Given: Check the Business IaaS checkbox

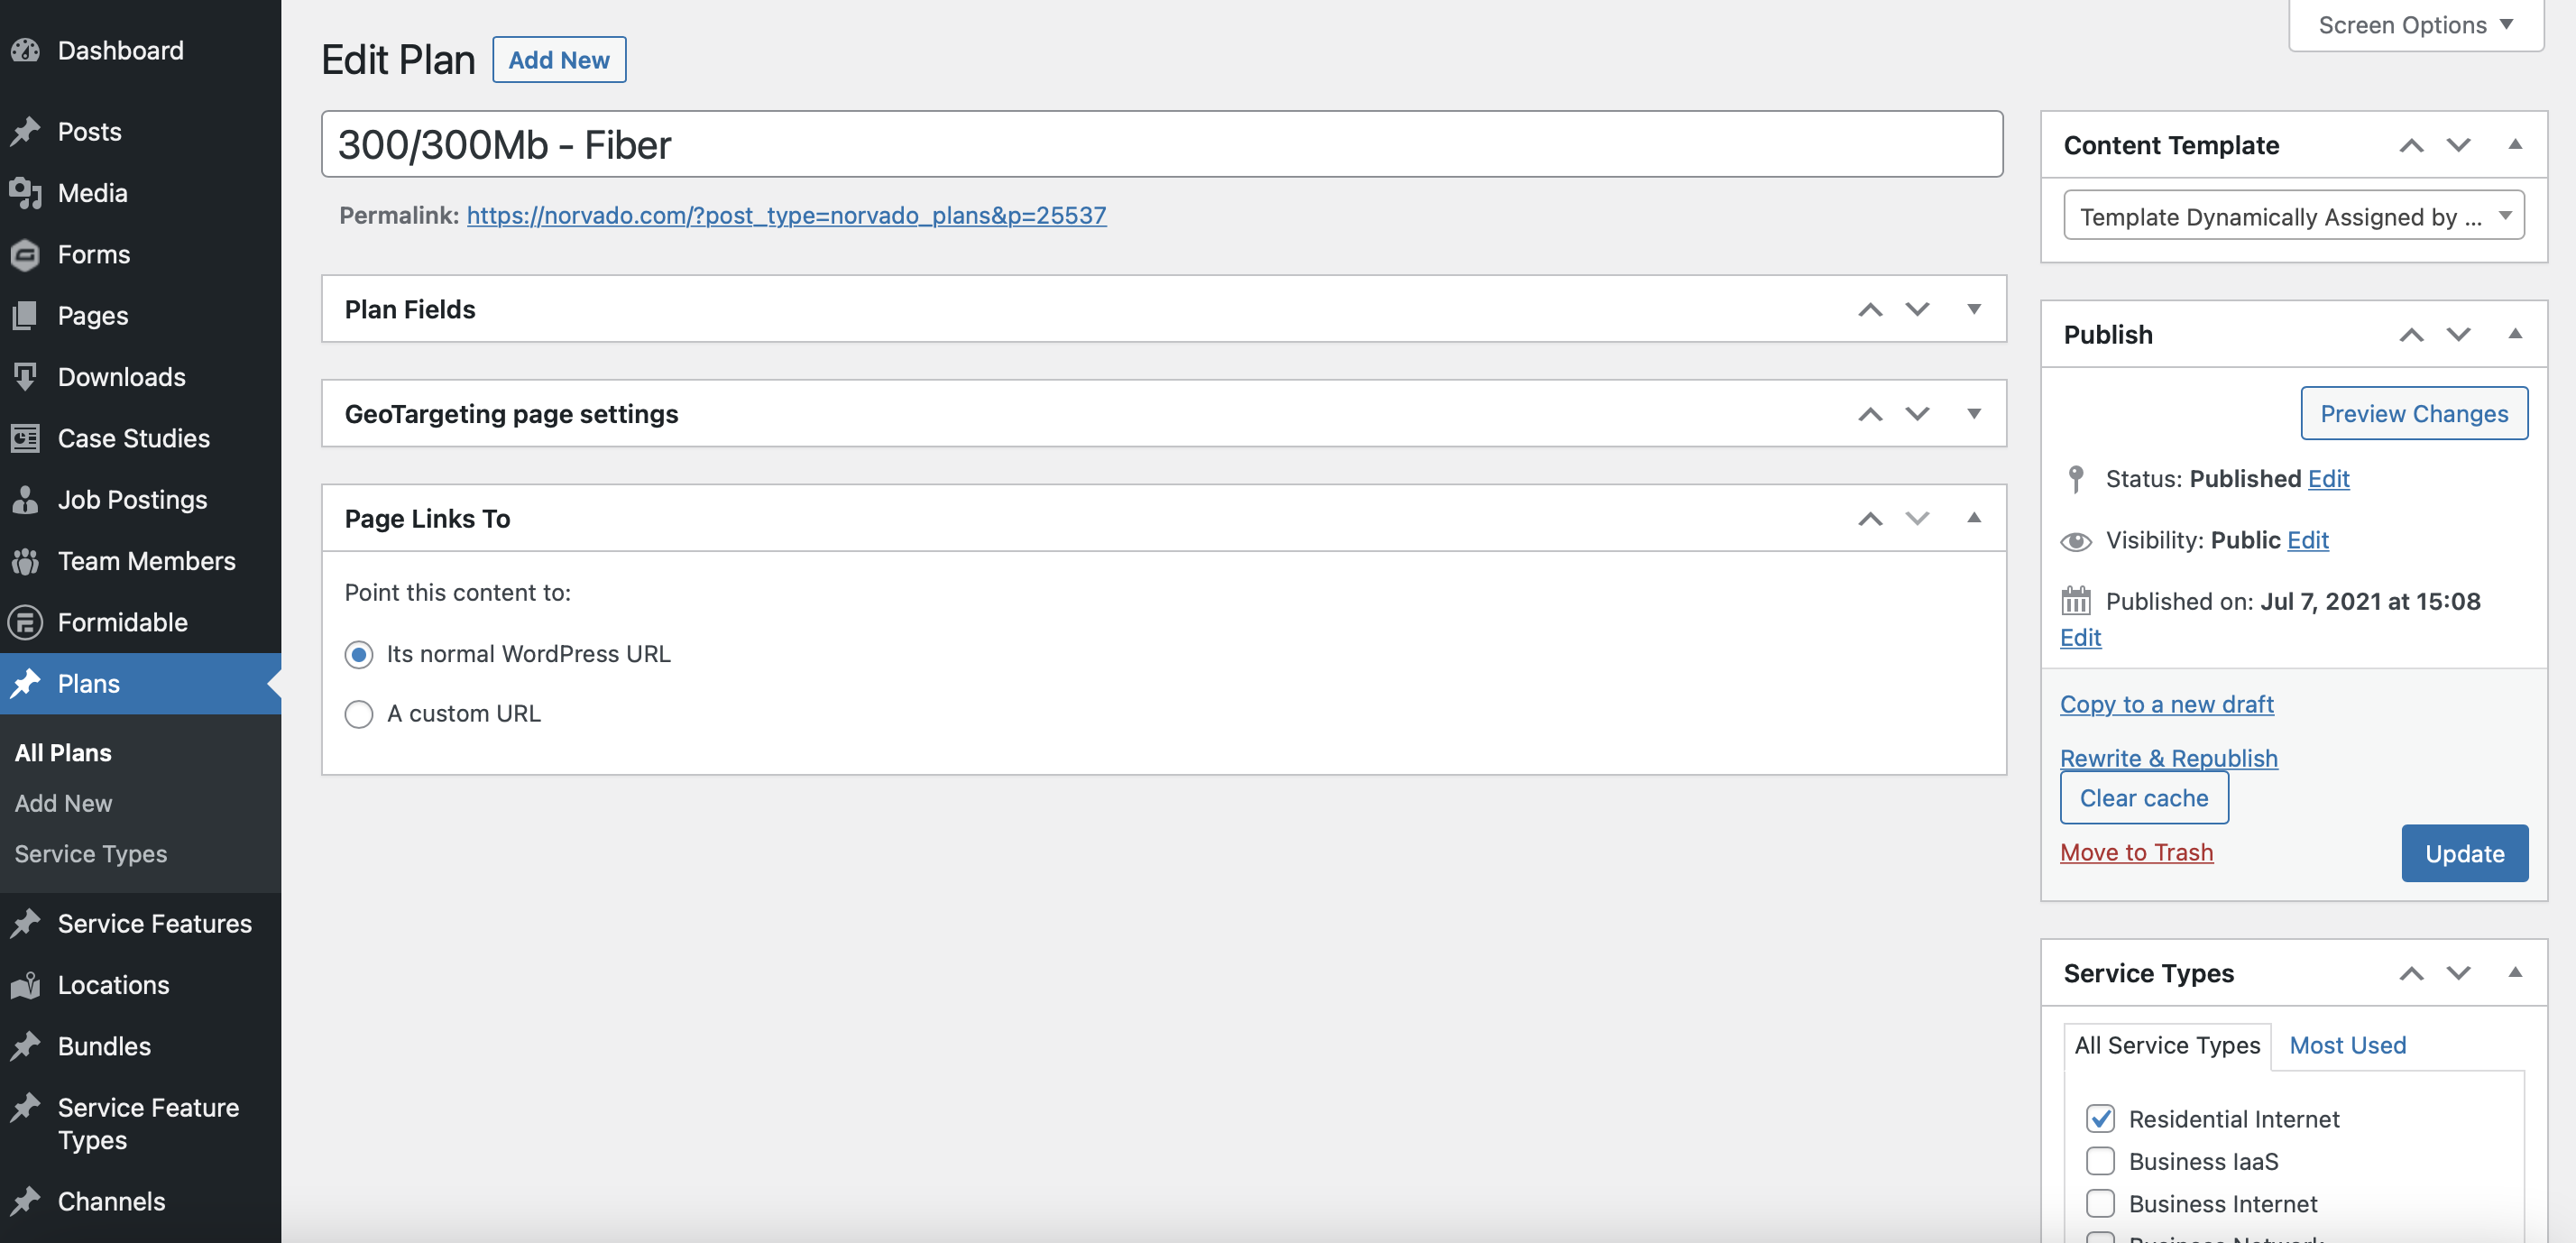Looking at the screenshot, I should tap(2100, 1161).
